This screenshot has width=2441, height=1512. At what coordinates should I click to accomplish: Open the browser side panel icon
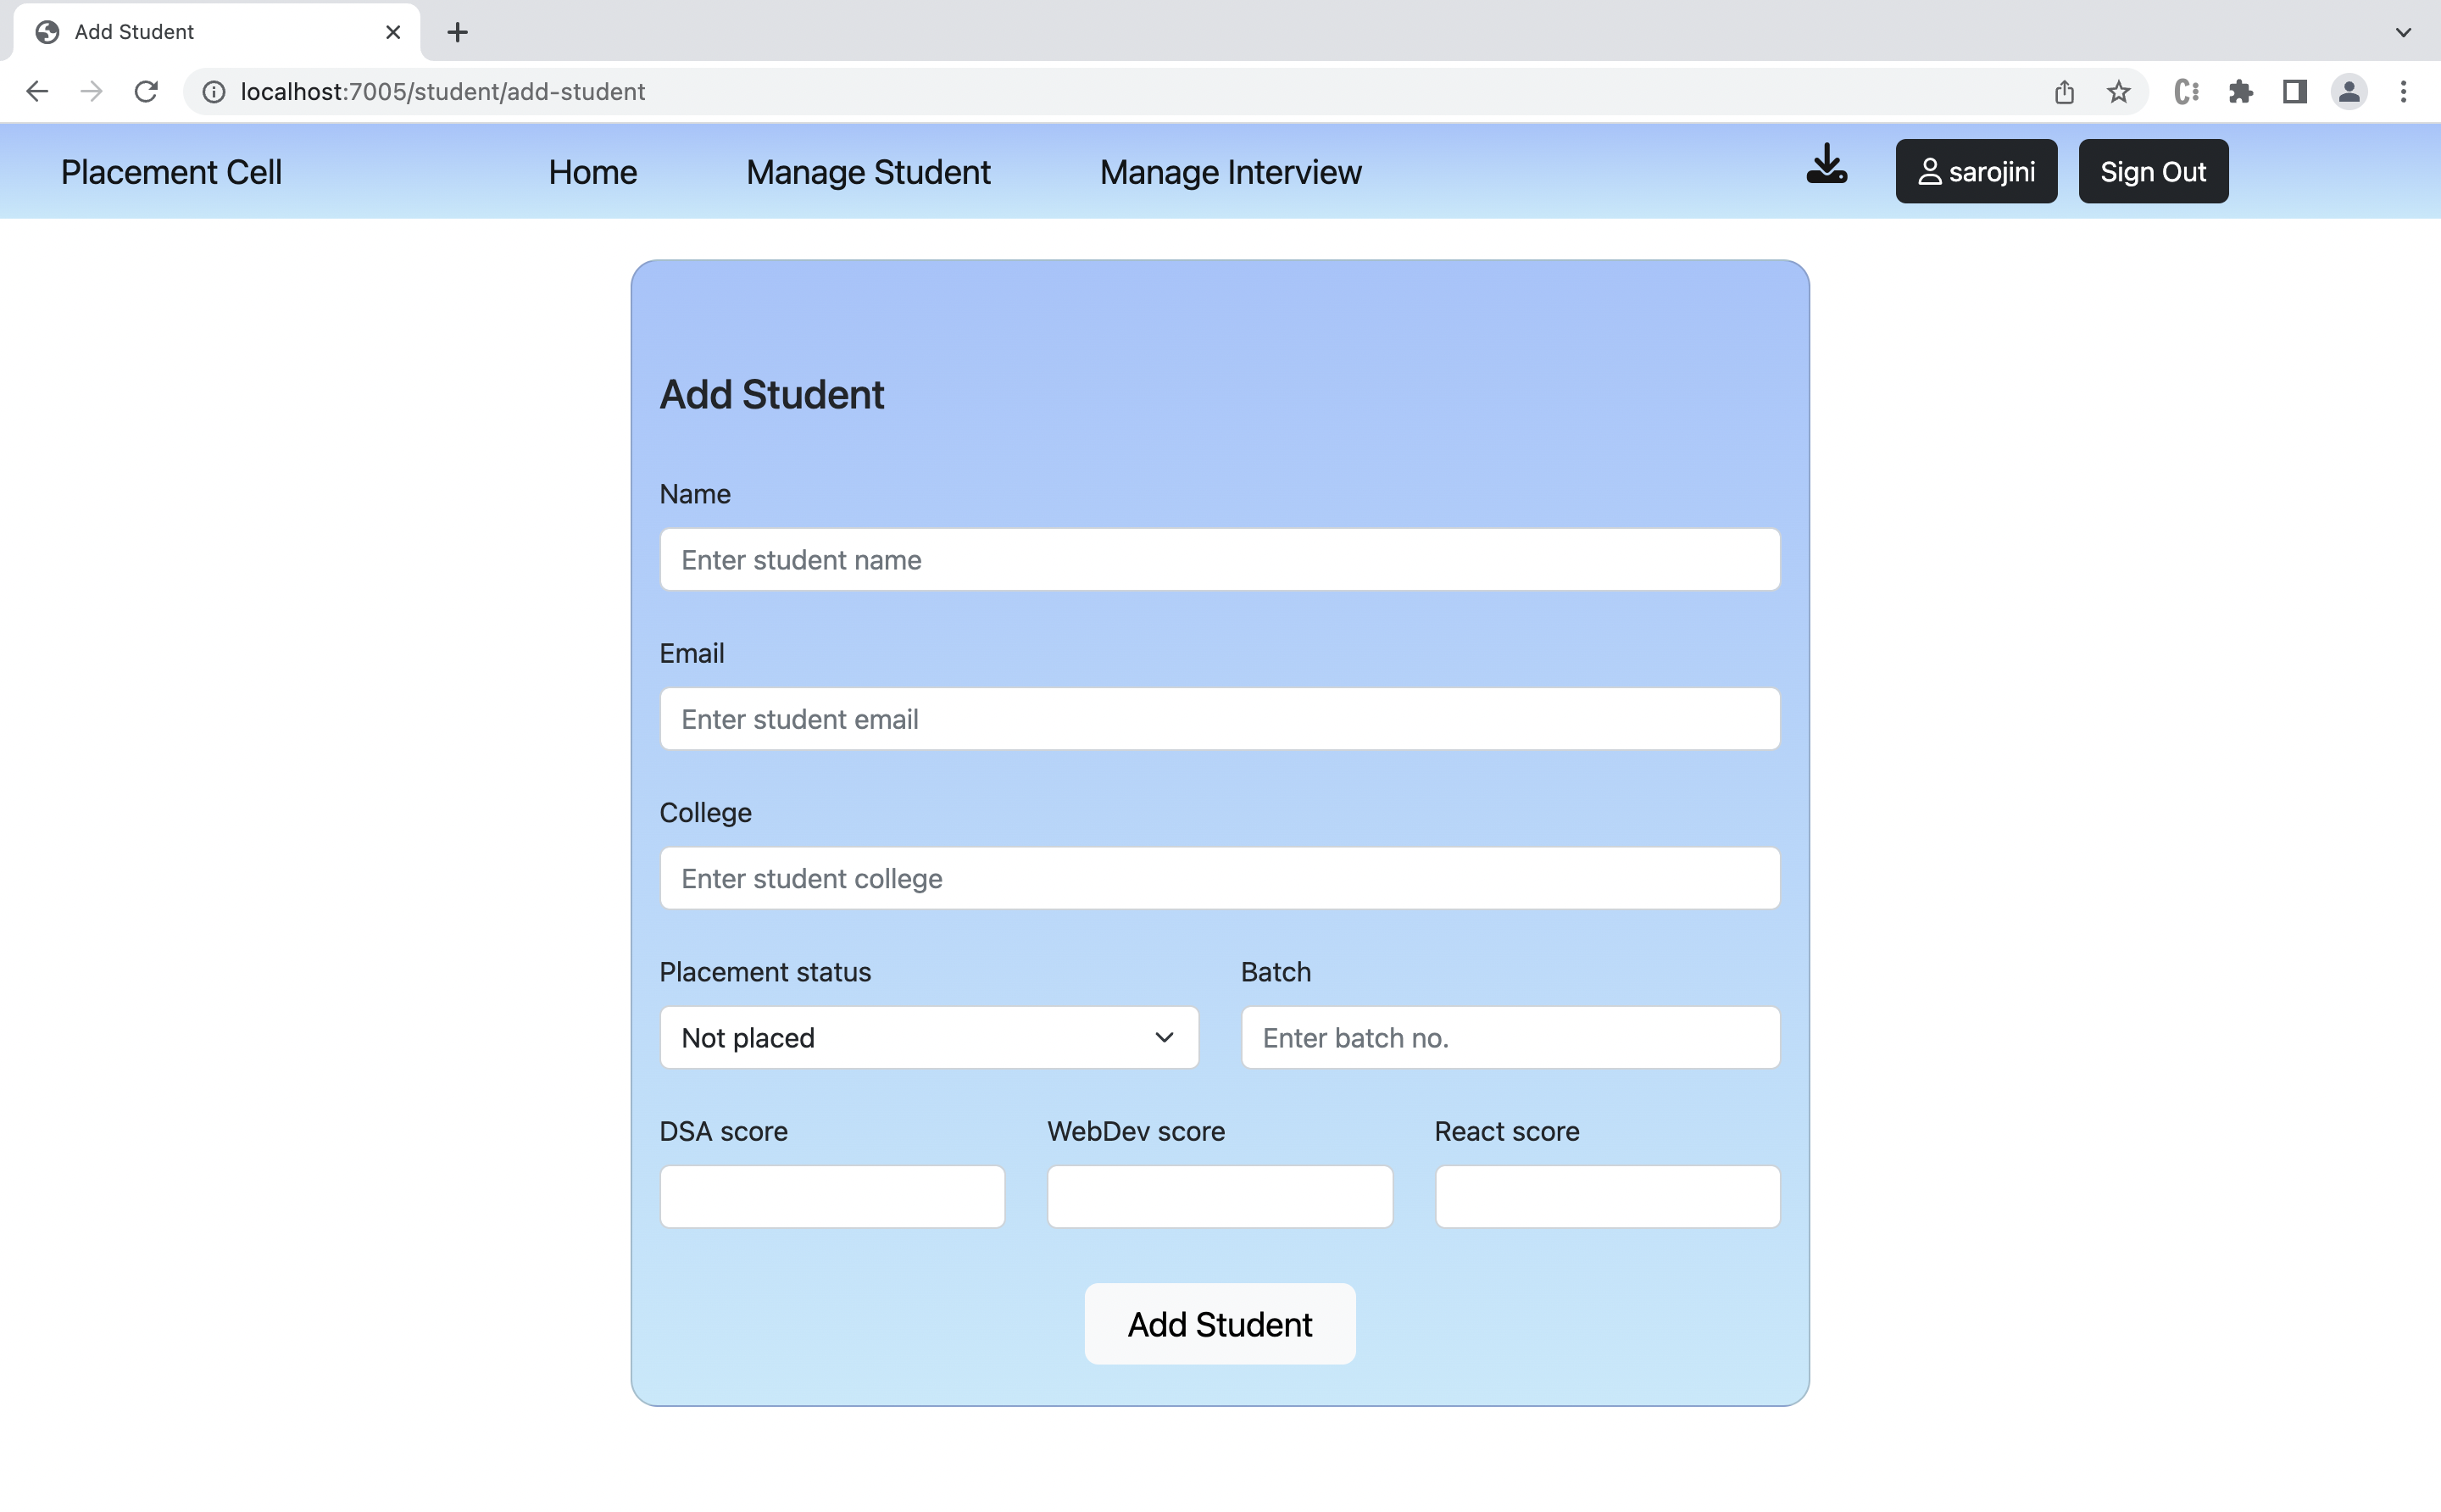(2296, 91)
